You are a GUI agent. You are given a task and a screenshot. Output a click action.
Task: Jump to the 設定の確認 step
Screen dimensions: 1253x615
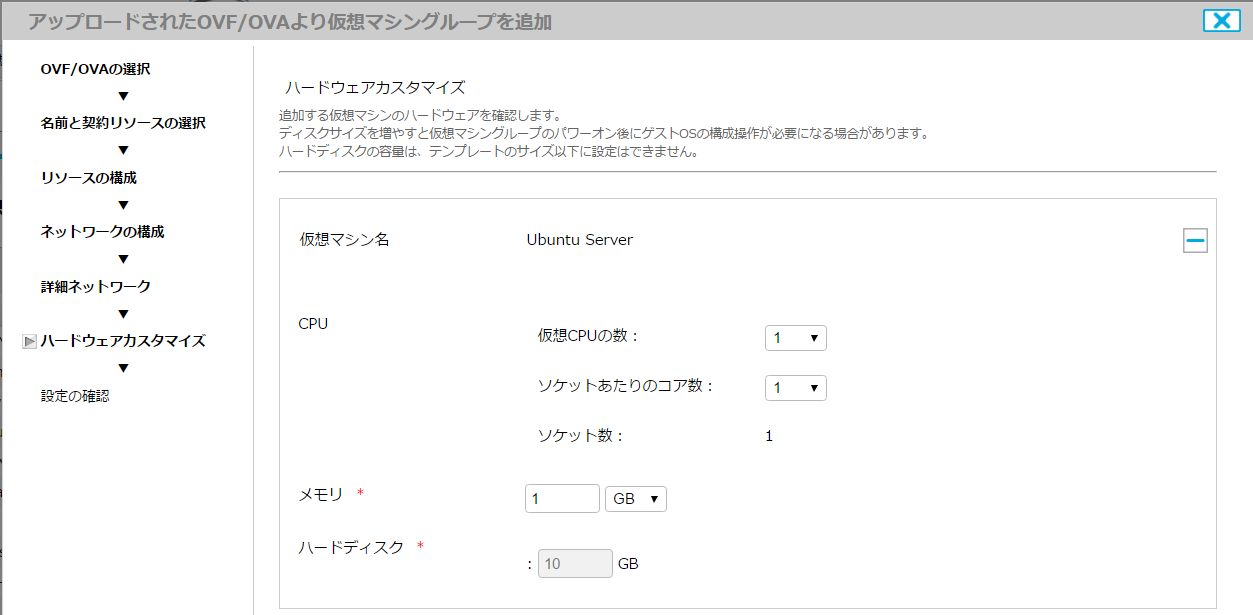click(73, 395)
